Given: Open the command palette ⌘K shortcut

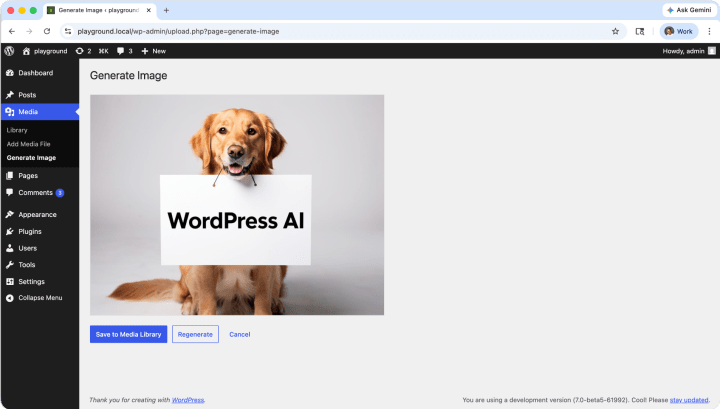Looking at the screenshot, I should pos(104,51).
